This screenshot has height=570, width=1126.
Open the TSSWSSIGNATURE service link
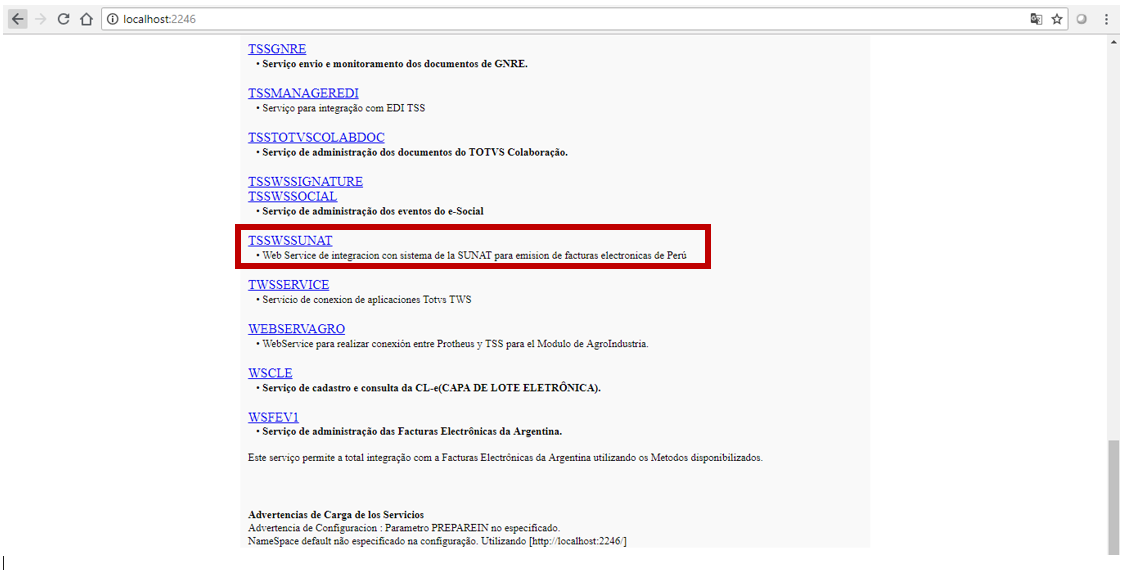(305, 182)
